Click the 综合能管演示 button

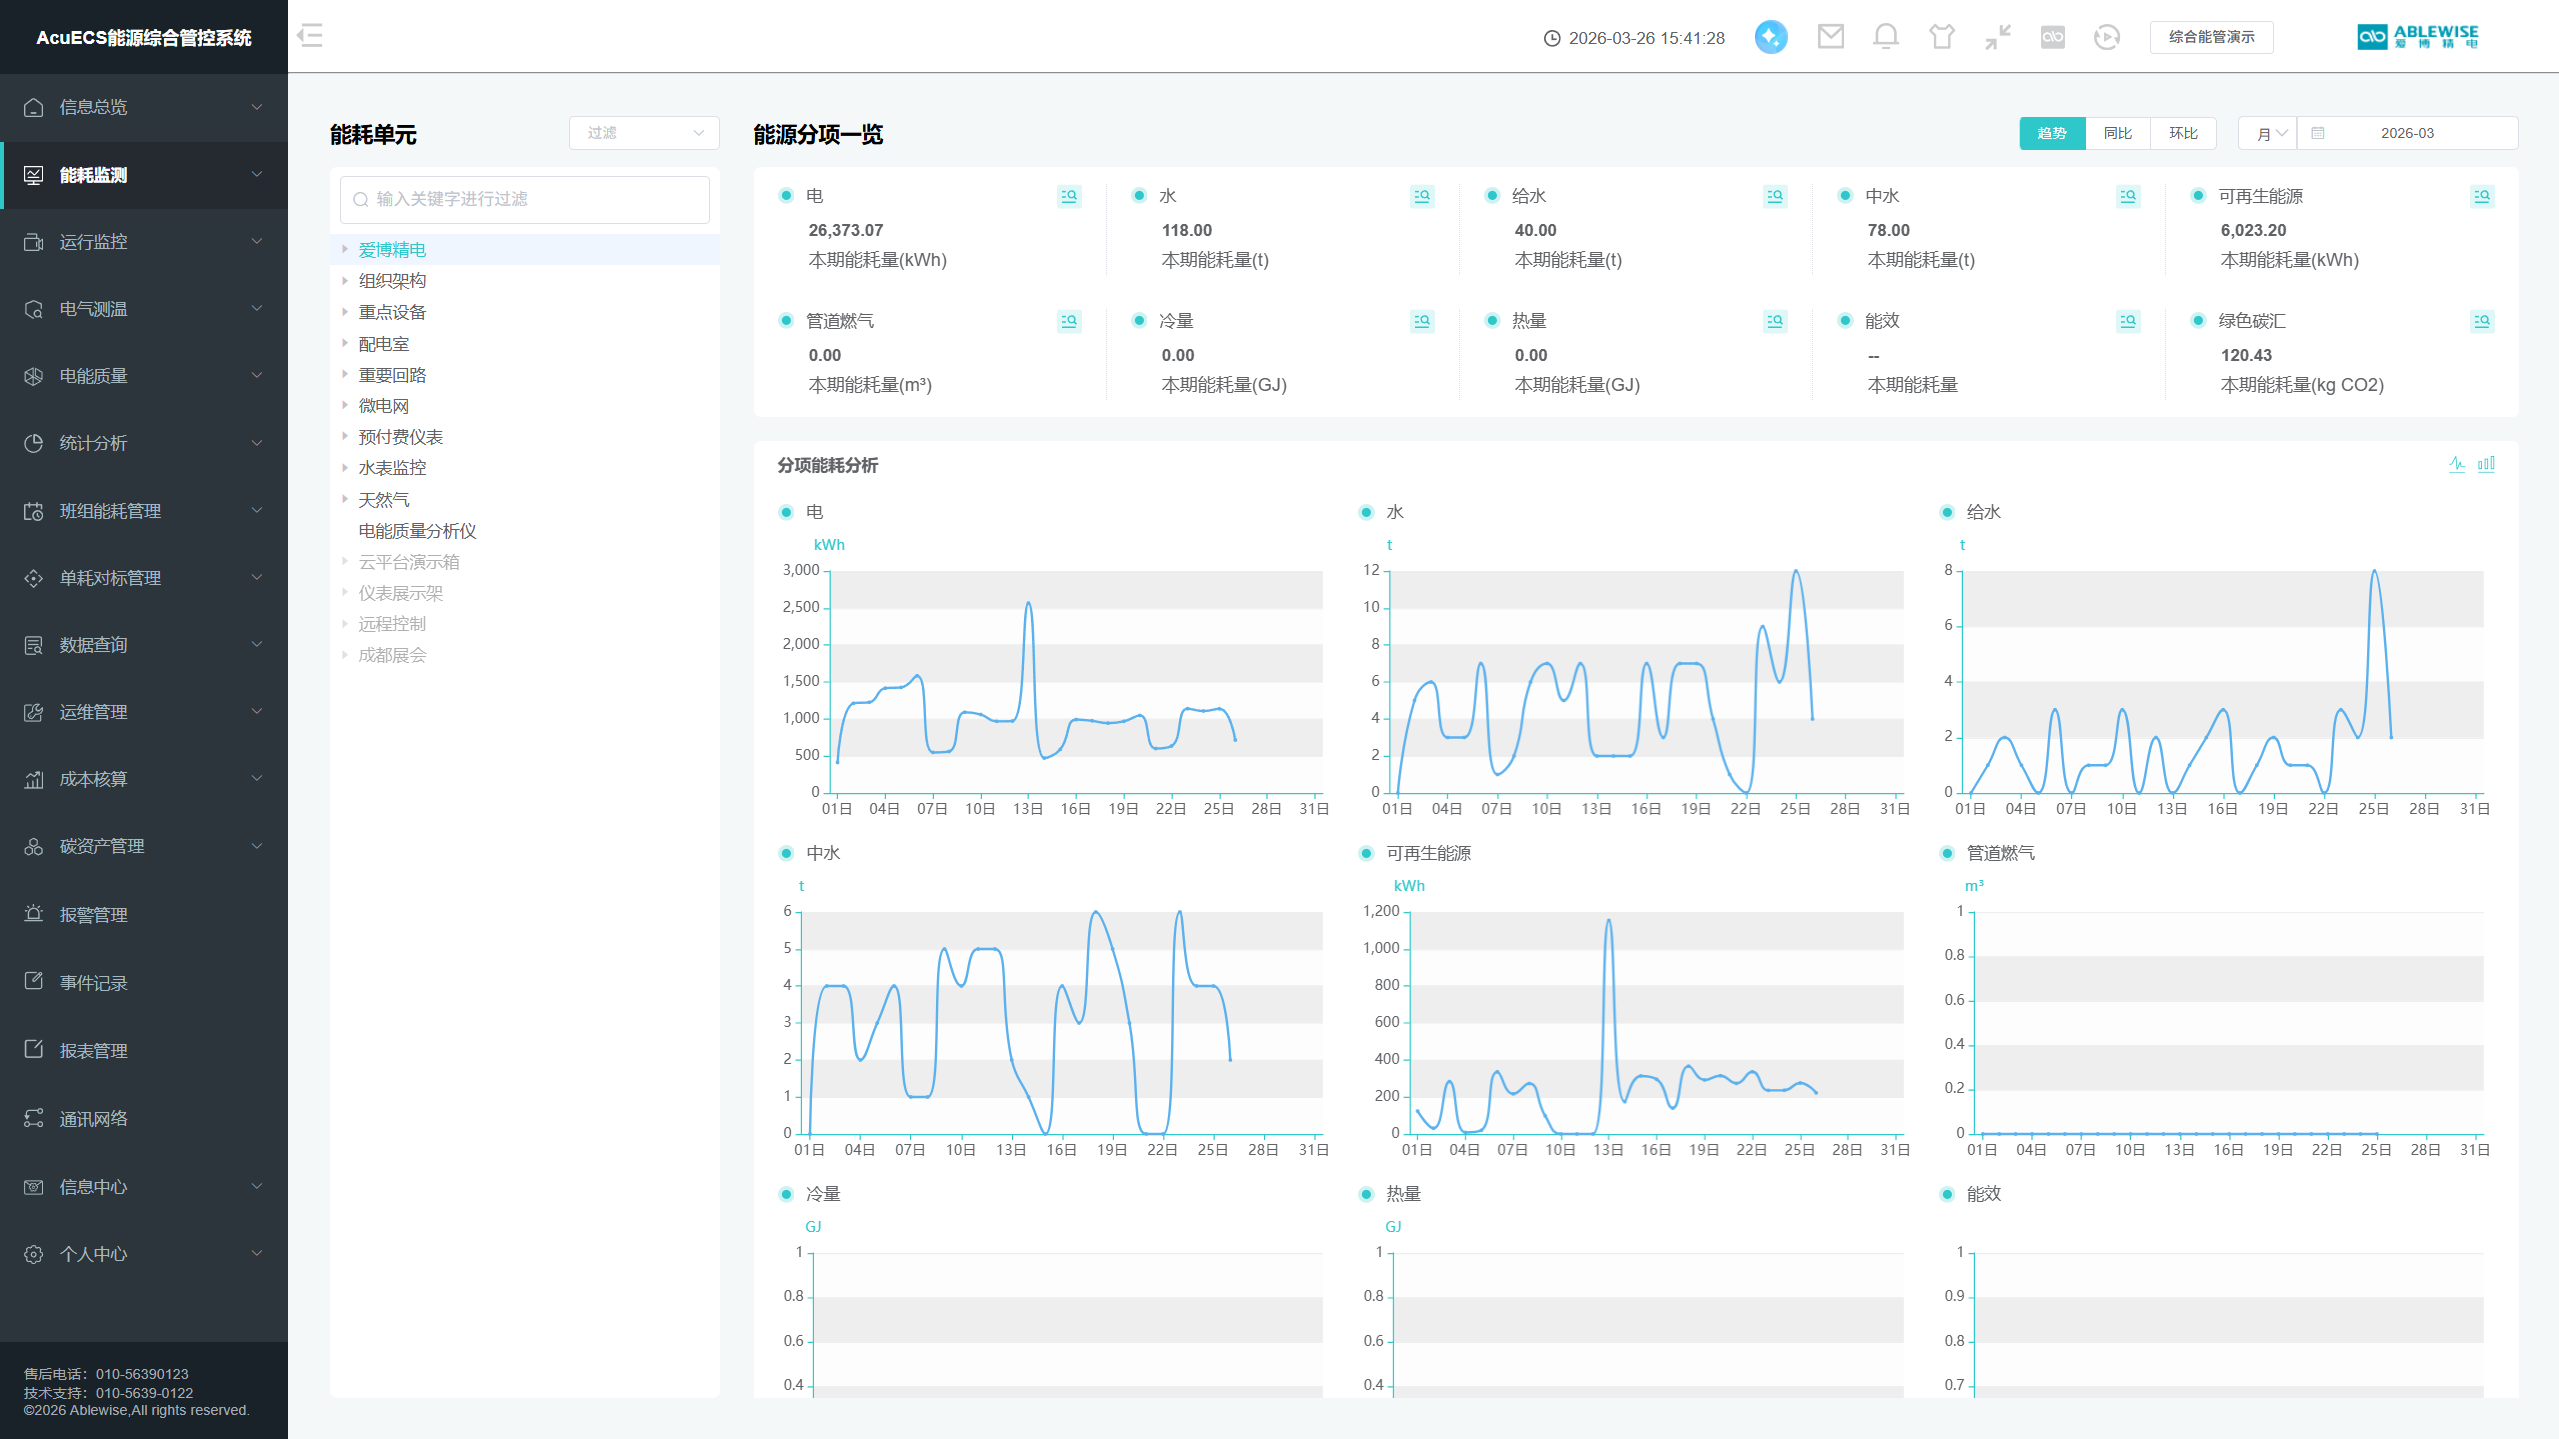pyautogui.click(x=2210, y=37)
